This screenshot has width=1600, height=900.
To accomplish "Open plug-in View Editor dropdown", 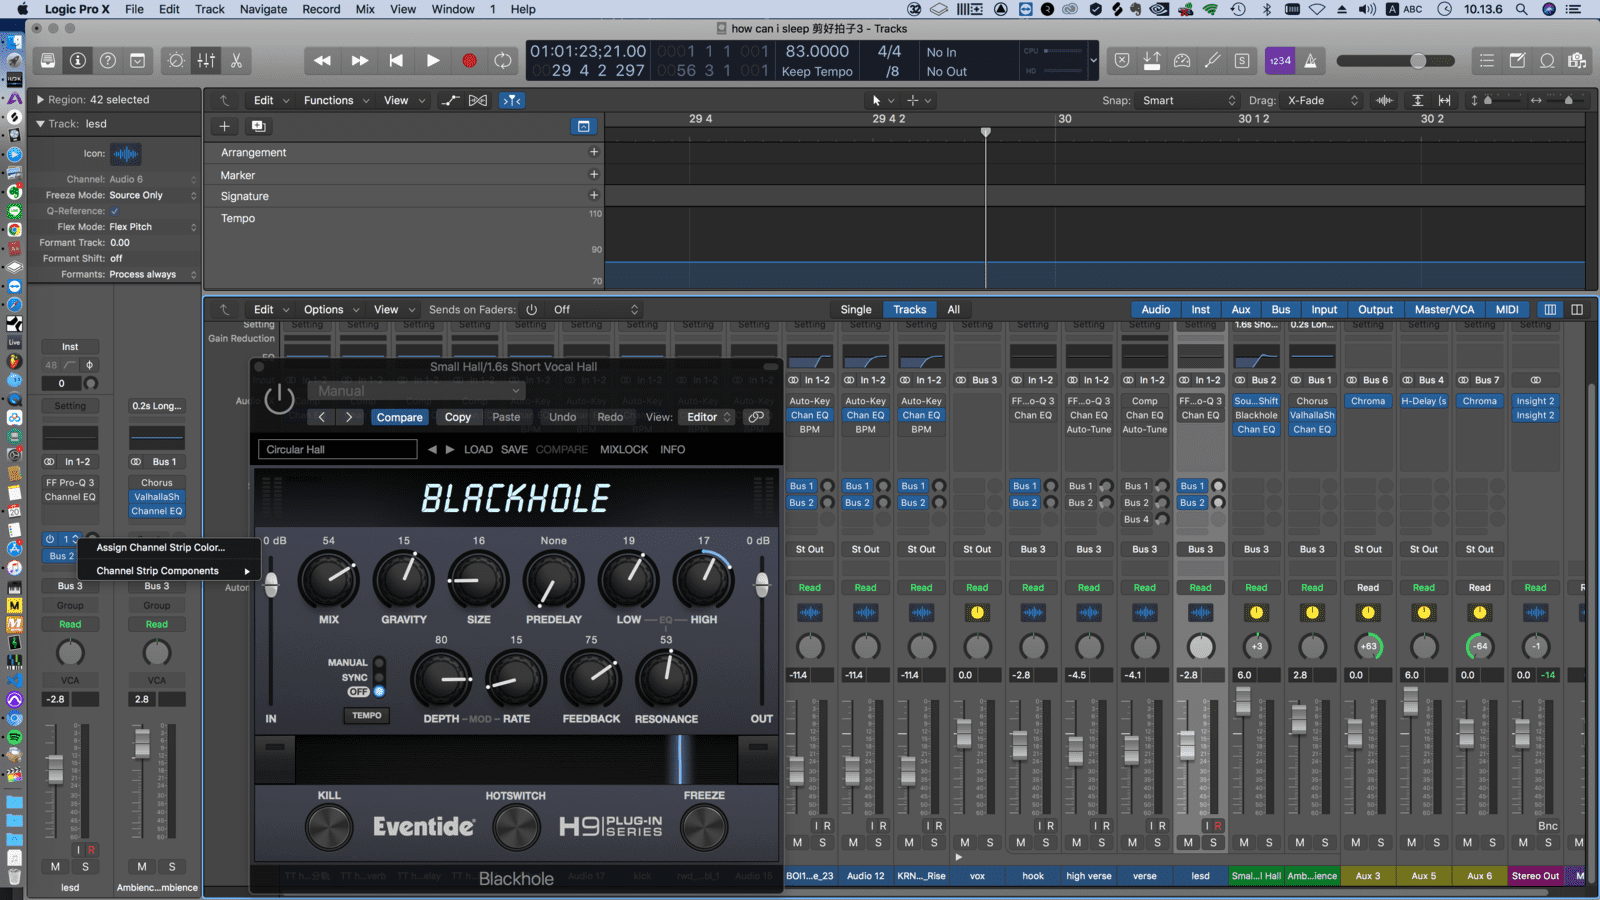I will 708,417.
